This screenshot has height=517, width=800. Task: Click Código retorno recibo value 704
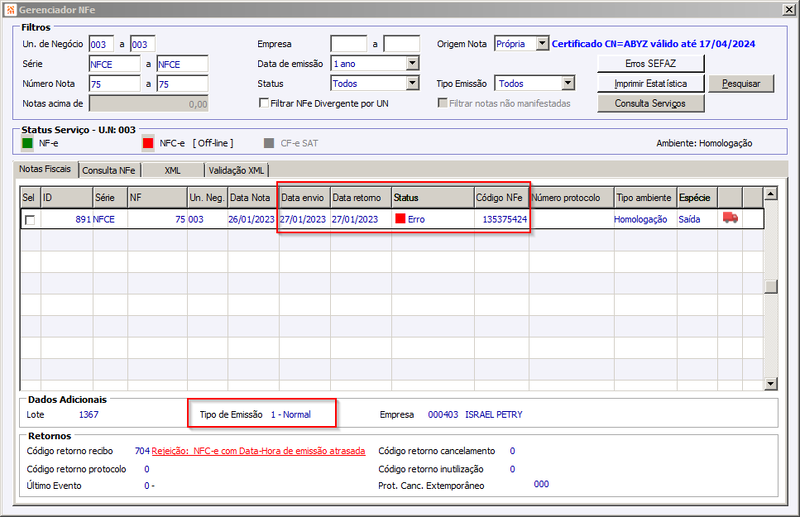[x=142, y=451]
